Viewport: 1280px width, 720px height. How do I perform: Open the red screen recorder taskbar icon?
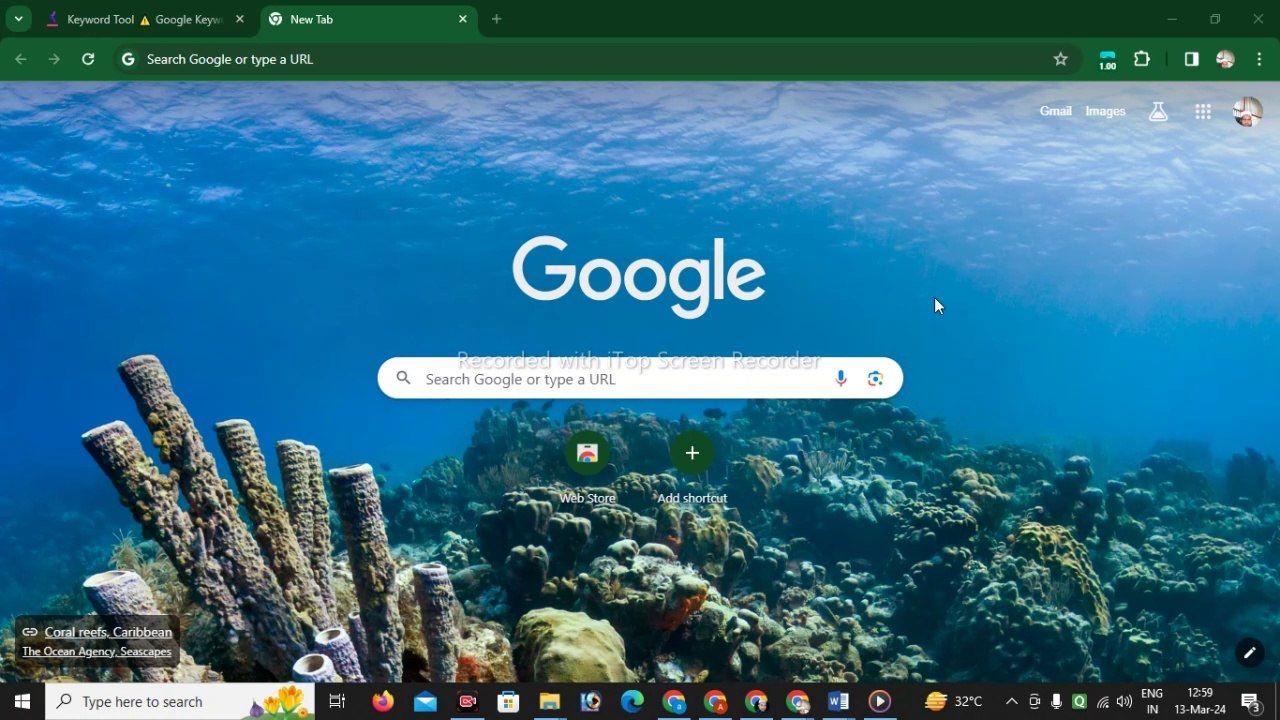coord(467,701)
